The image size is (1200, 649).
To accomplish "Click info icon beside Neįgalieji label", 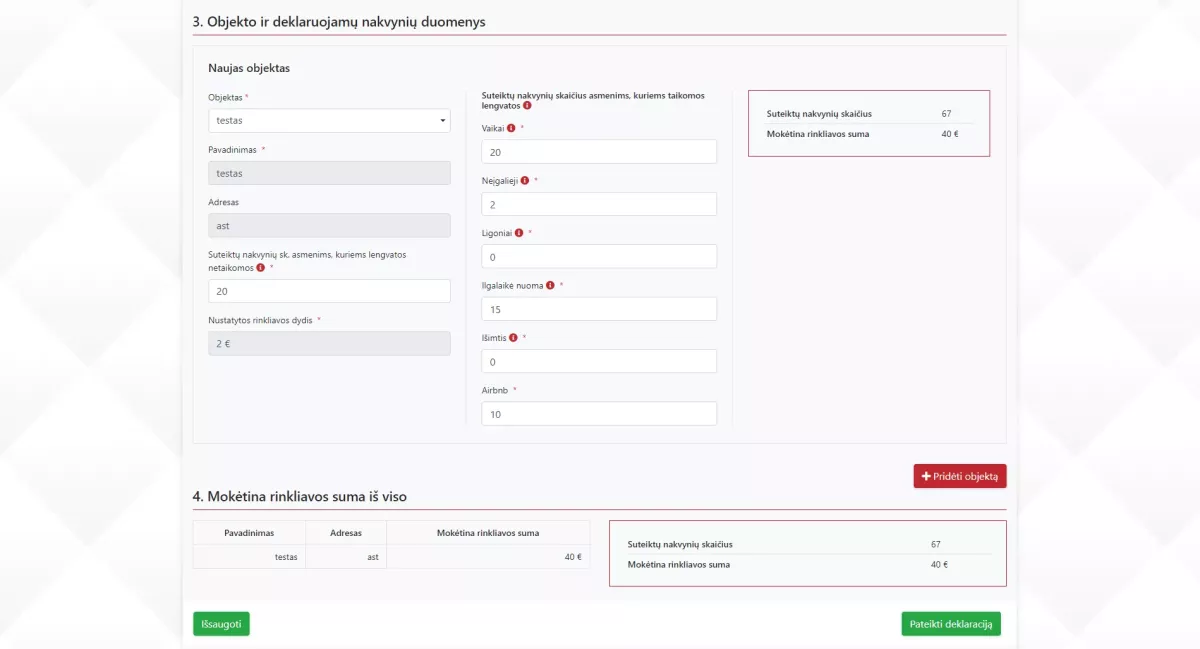I will click(525, 180).
